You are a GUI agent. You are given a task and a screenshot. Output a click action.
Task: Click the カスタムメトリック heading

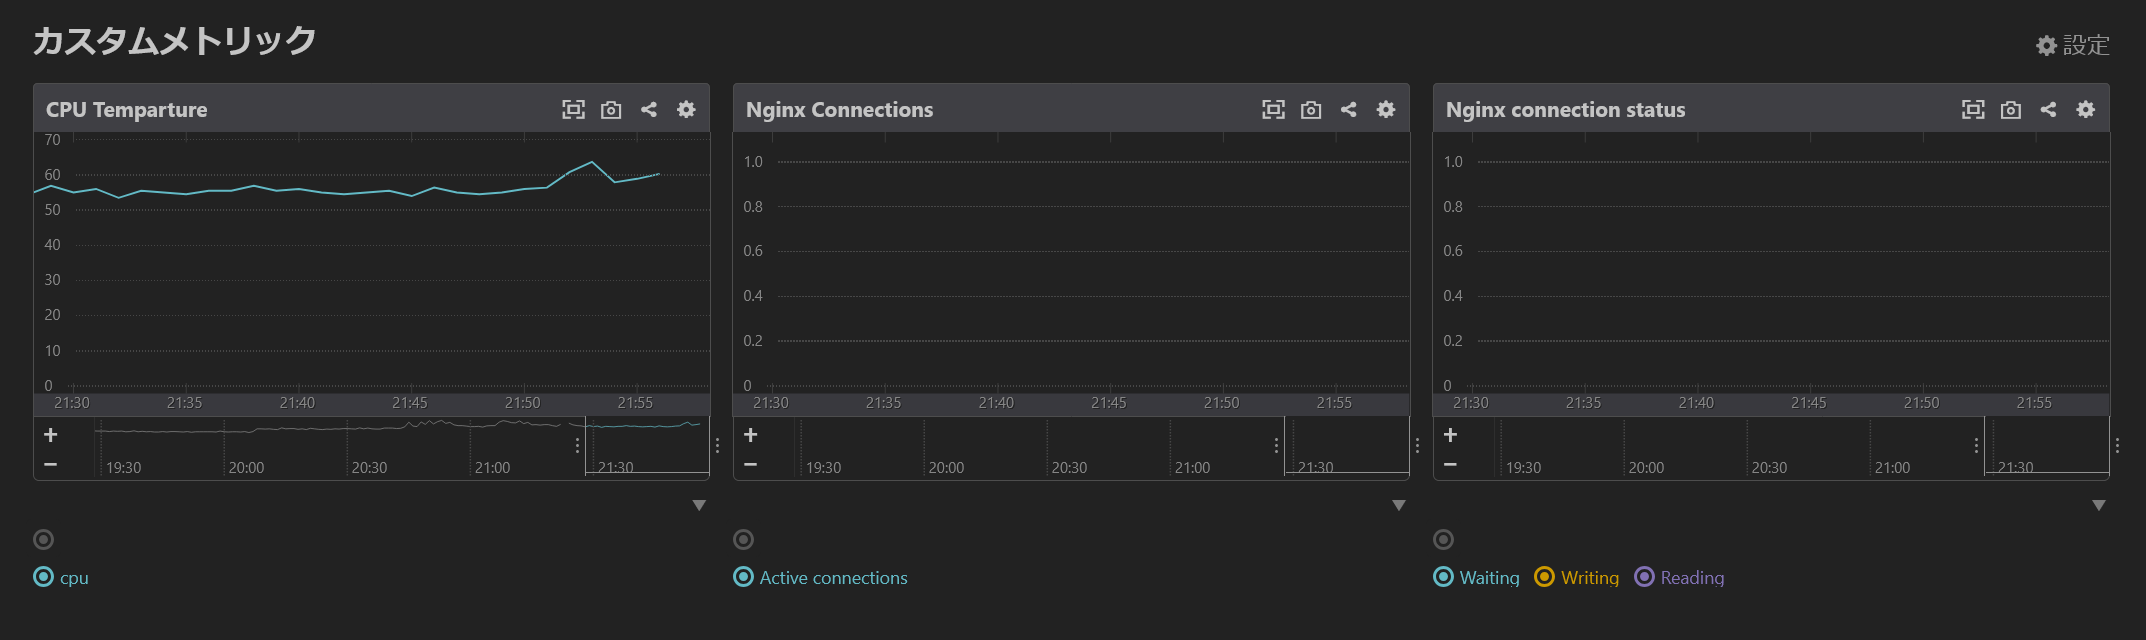(174, 41)
